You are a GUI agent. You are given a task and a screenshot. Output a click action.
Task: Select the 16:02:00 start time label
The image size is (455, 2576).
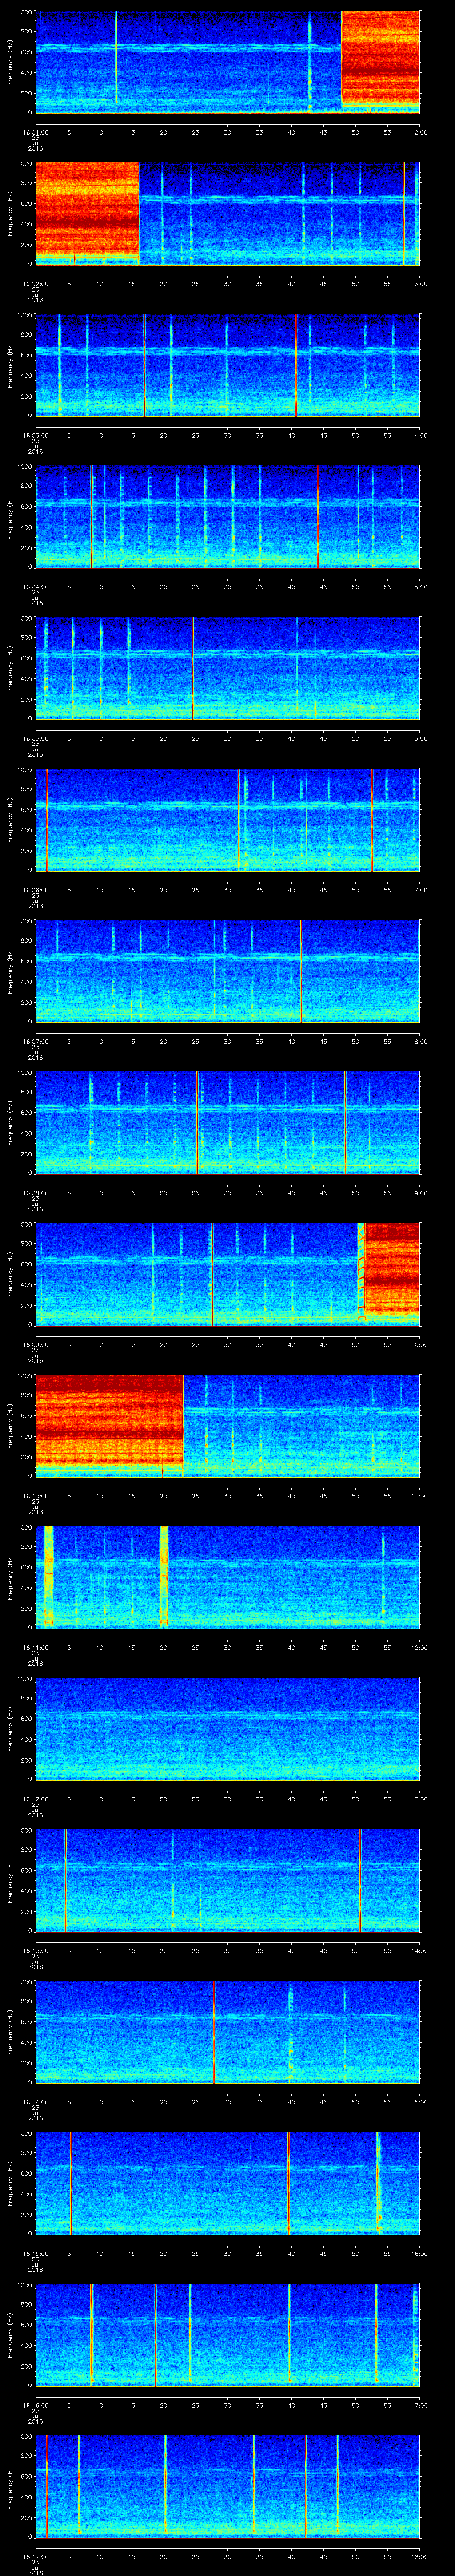tap(35, 284)
